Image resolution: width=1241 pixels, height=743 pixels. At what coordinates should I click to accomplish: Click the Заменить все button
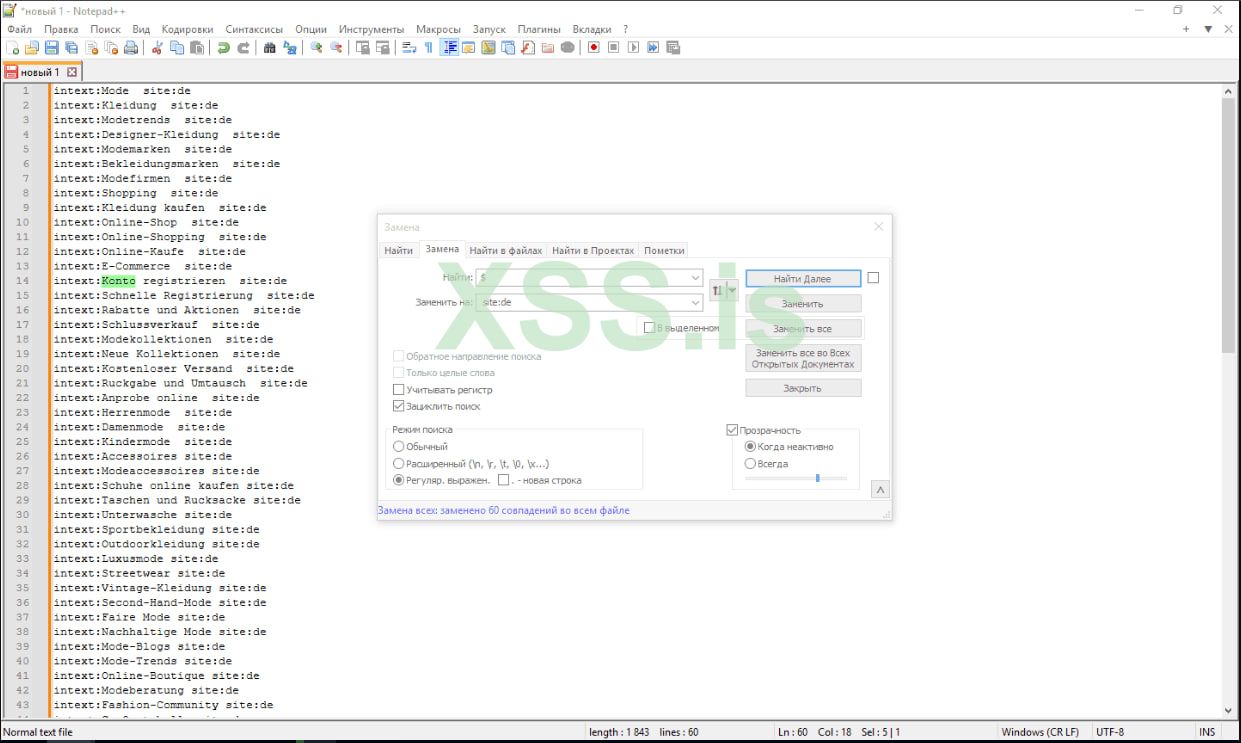(803, 328)
